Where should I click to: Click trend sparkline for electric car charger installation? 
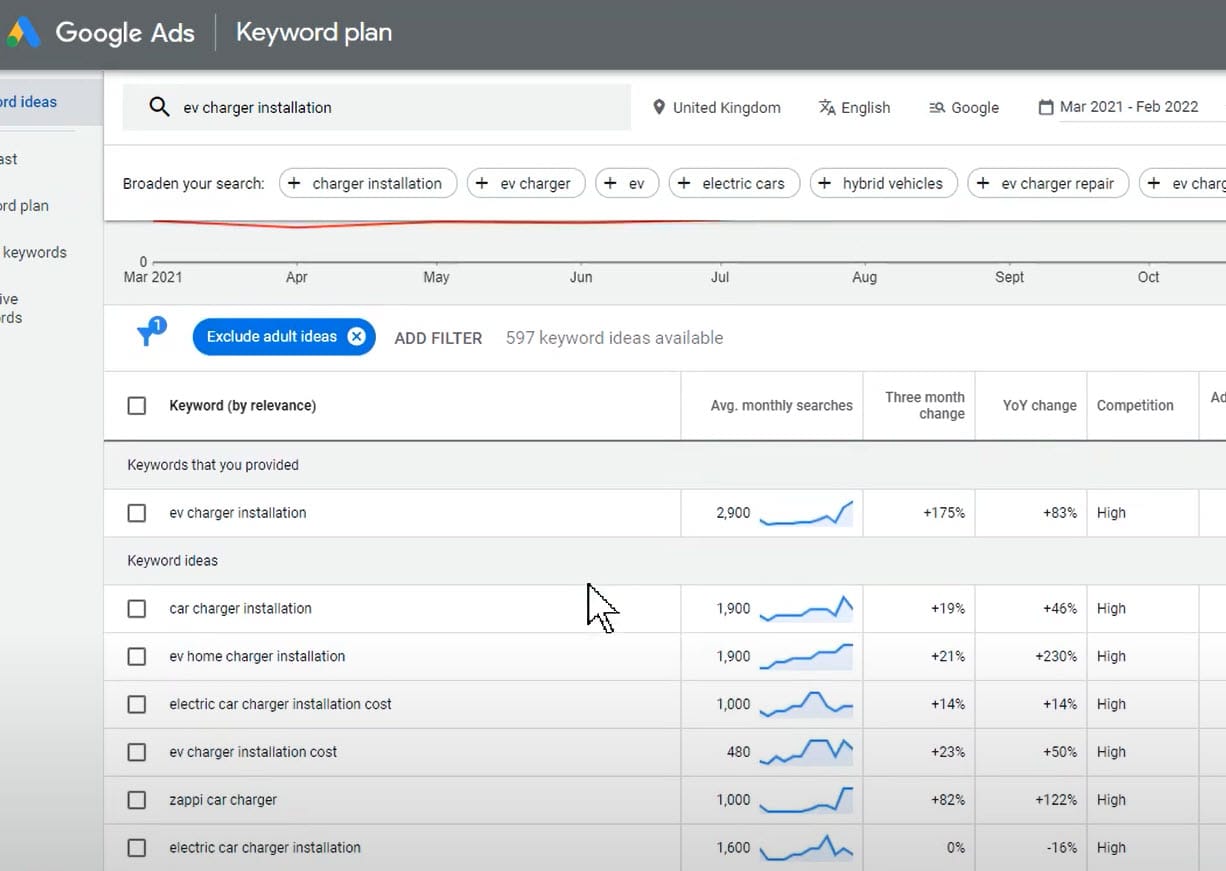tap(806, 848)
